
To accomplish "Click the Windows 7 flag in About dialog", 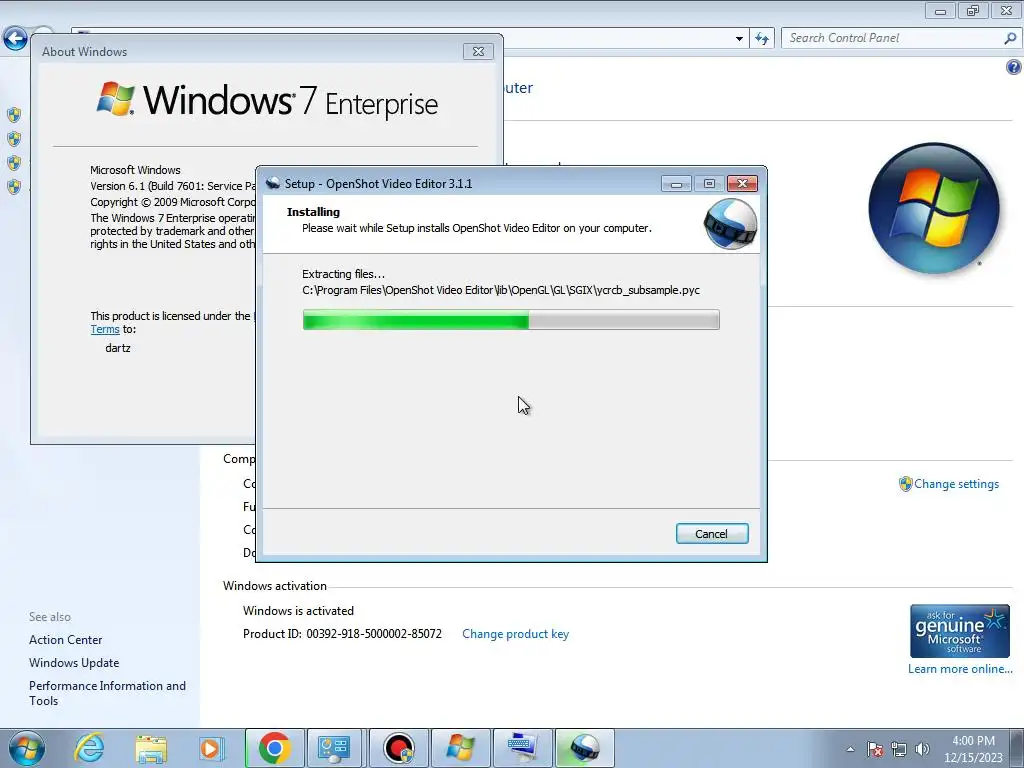I will (116, 99).
